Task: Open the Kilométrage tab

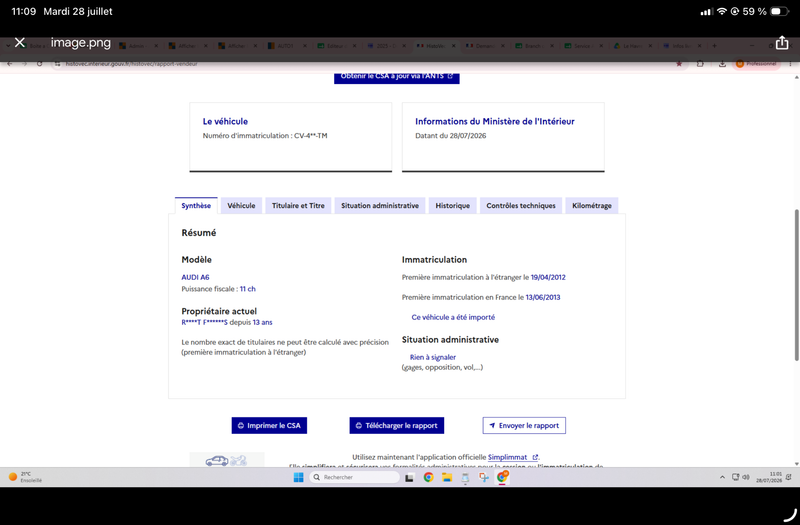Action: 592,206
